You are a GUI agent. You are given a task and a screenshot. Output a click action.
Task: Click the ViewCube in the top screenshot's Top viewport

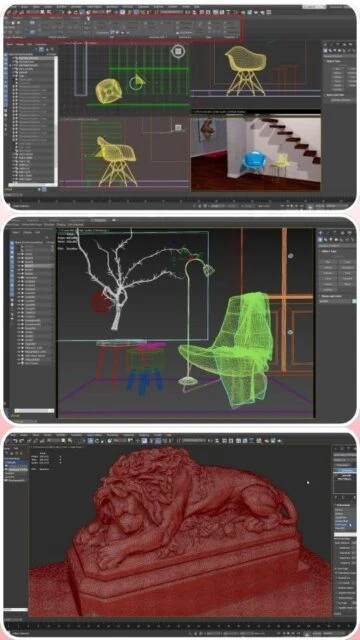click(x=178, y=51)
